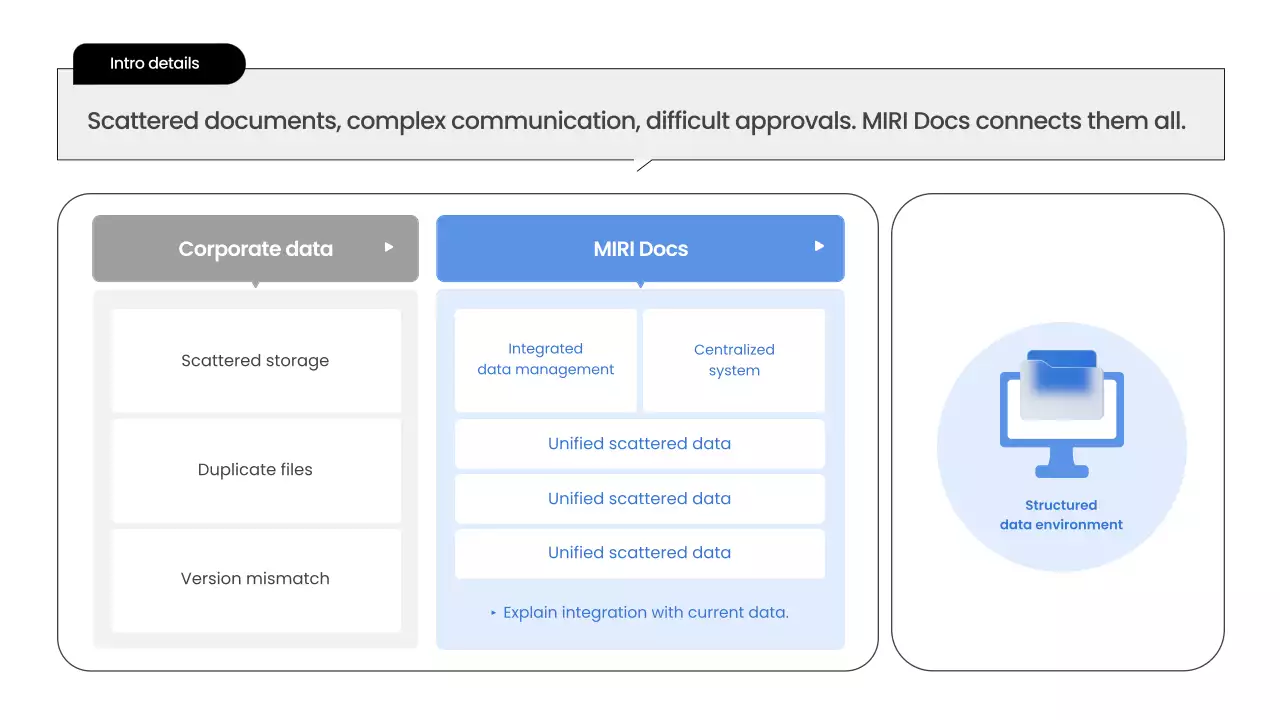This screenshot has width=1280, height=720.
Task: Click the first Unified scattered data row
Action: pos(639,444)
